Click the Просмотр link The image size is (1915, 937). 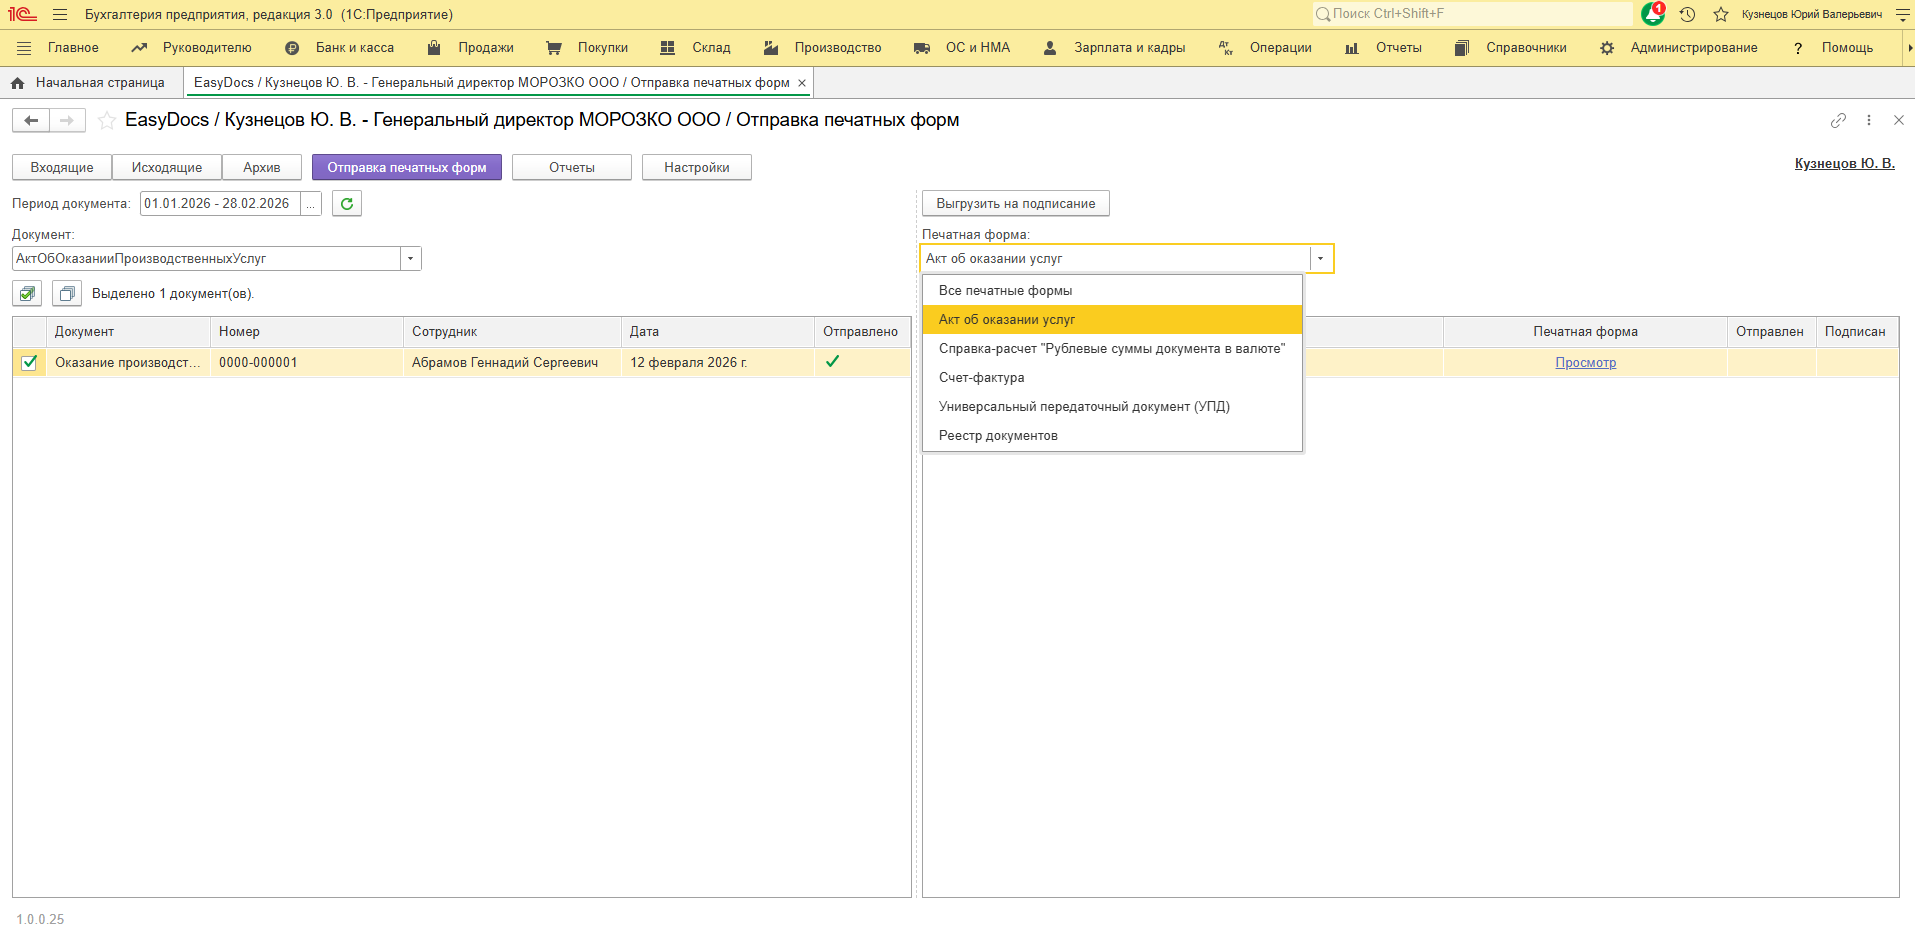(x=1585, y=363)
